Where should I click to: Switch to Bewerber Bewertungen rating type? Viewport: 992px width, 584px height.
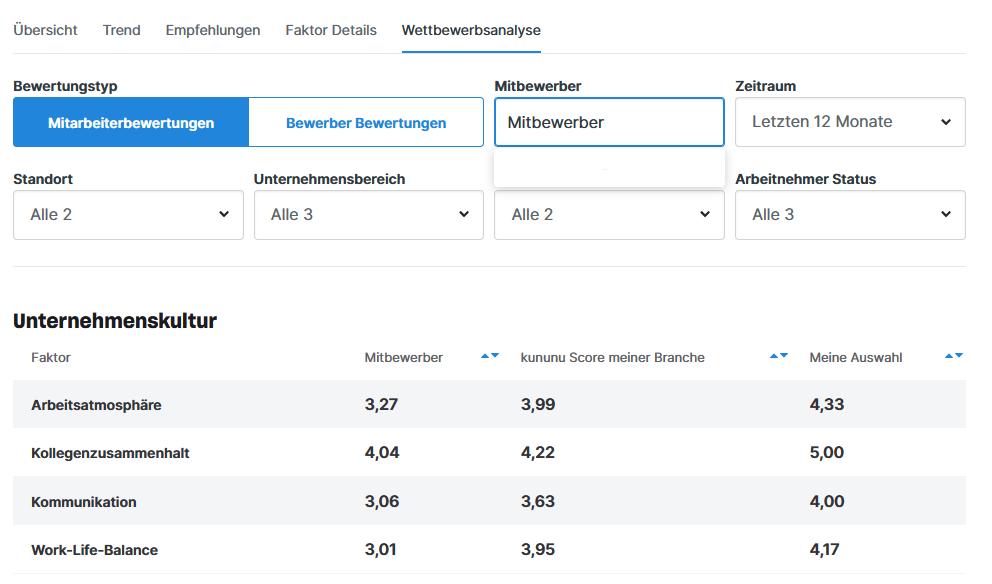366,123
